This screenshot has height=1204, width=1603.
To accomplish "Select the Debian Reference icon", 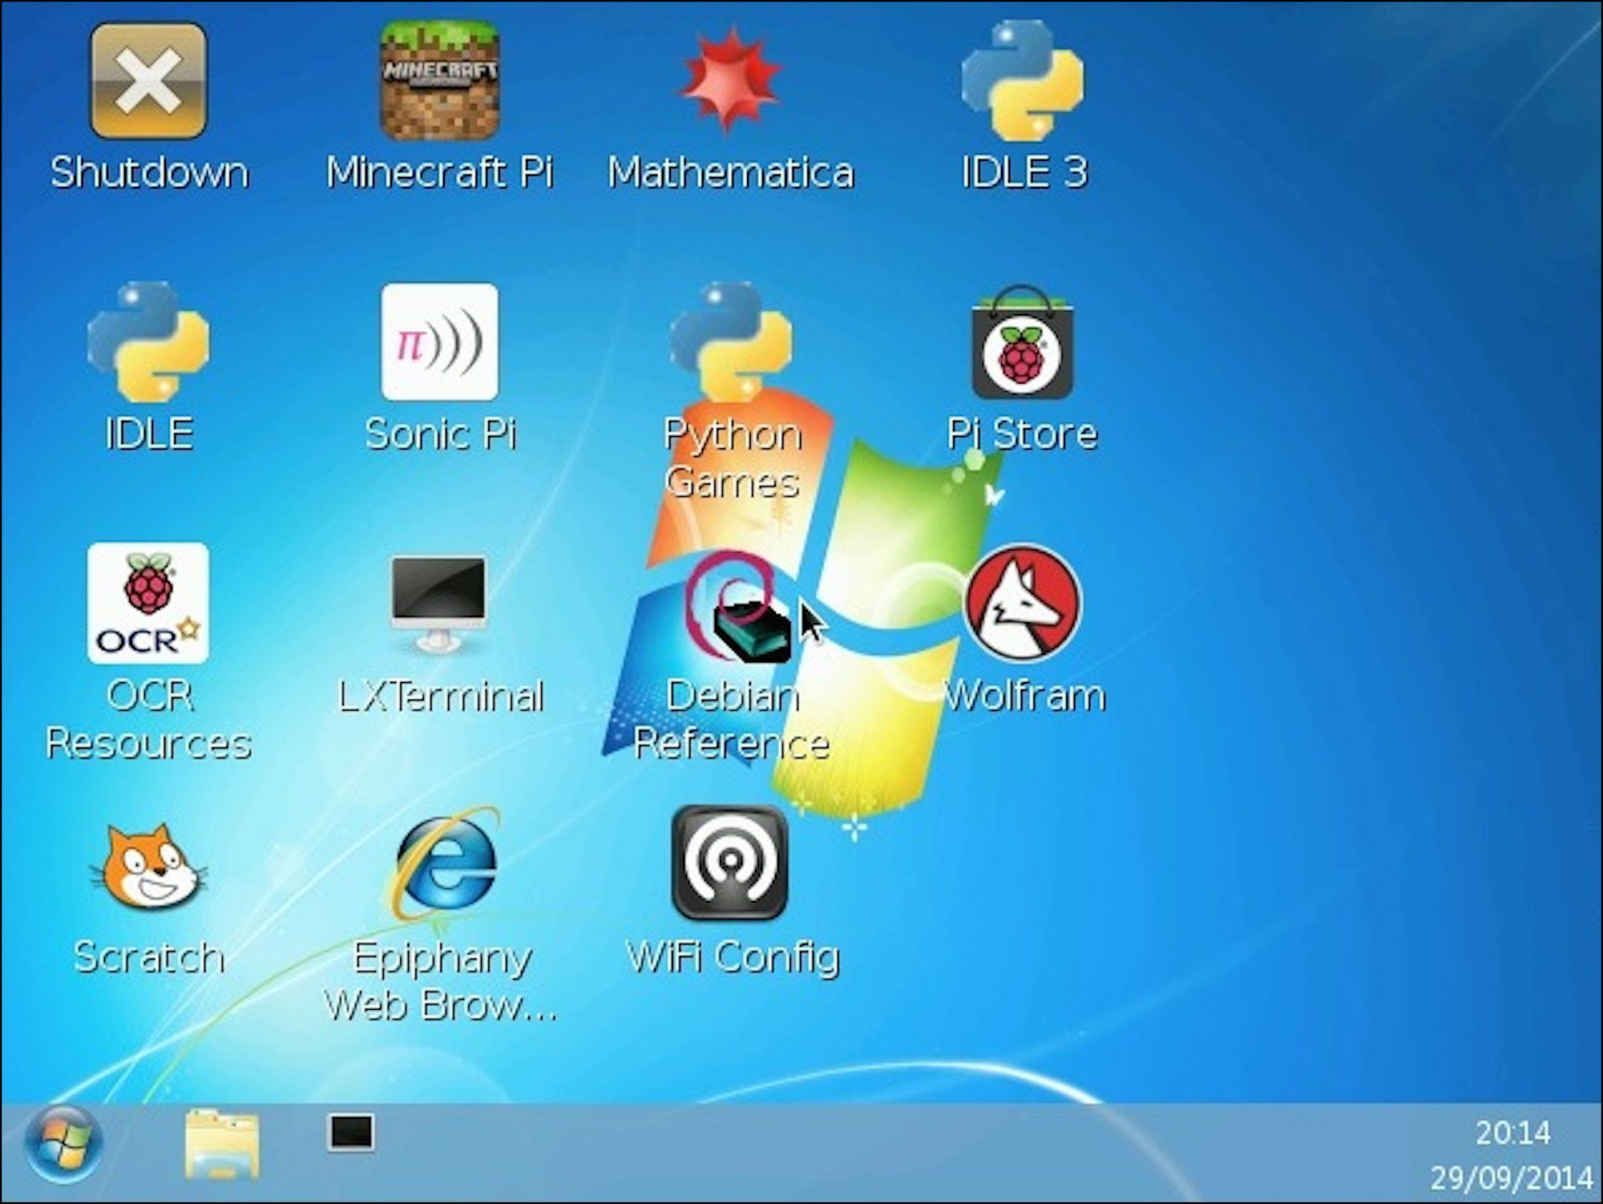I will point(738,606).
